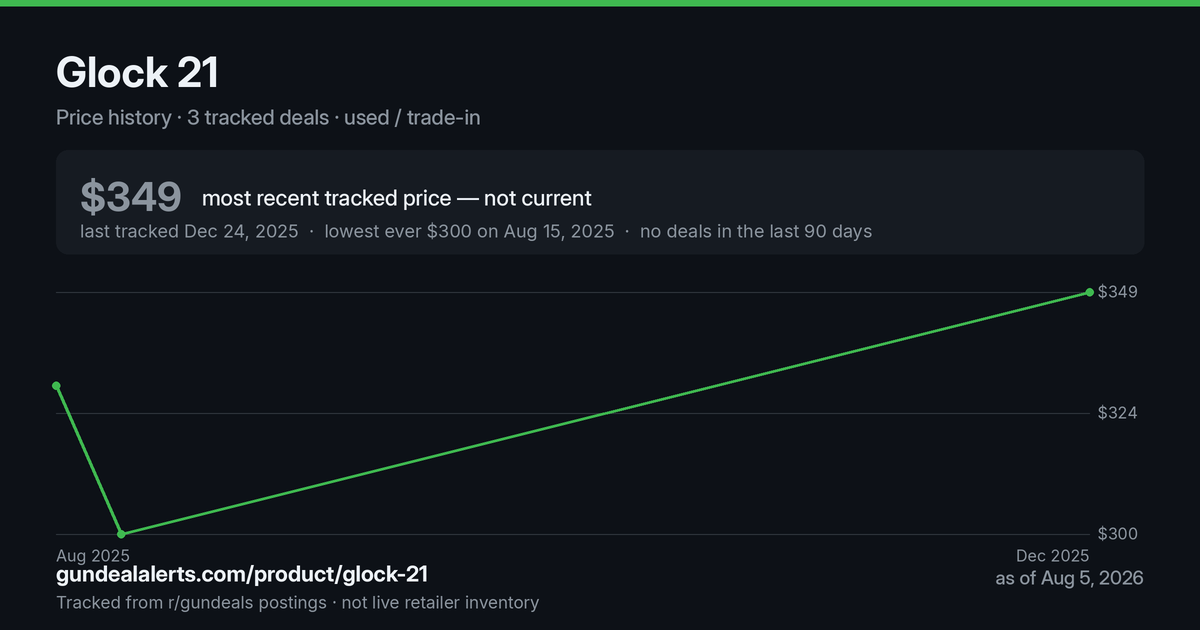Click the $349 data point on the chart
The image size is (1200, 630).
tap(1089, 292)
